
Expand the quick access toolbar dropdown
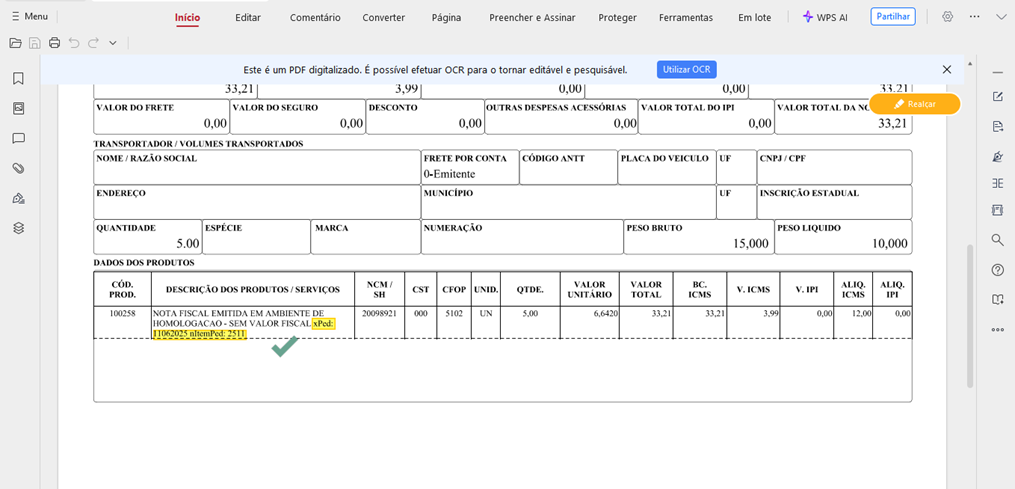113,43
